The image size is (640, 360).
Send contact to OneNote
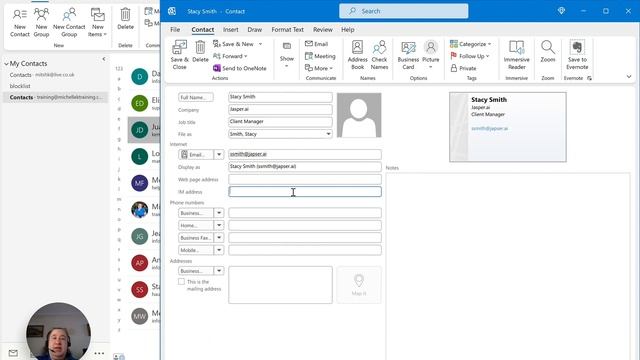[240, 68]
